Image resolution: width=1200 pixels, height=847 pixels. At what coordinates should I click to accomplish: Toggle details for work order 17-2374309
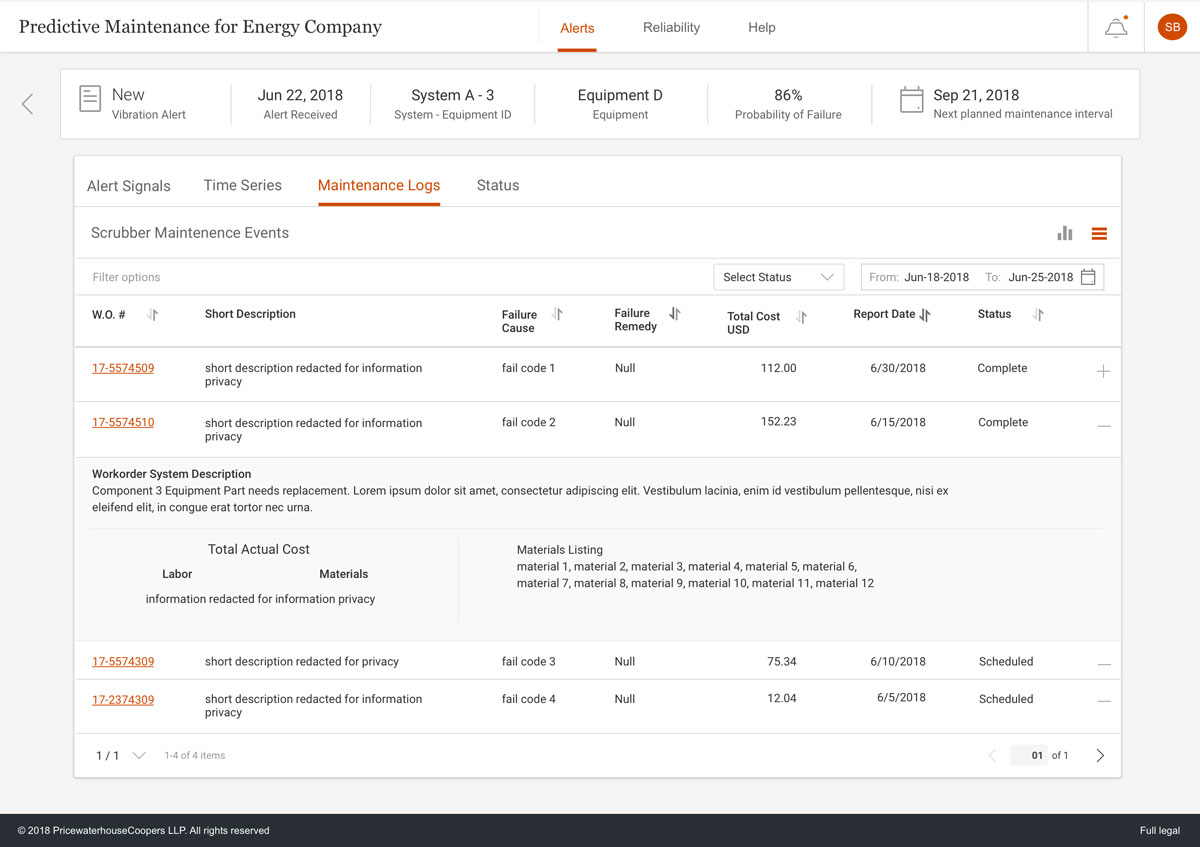click(x=1104, y=701)
